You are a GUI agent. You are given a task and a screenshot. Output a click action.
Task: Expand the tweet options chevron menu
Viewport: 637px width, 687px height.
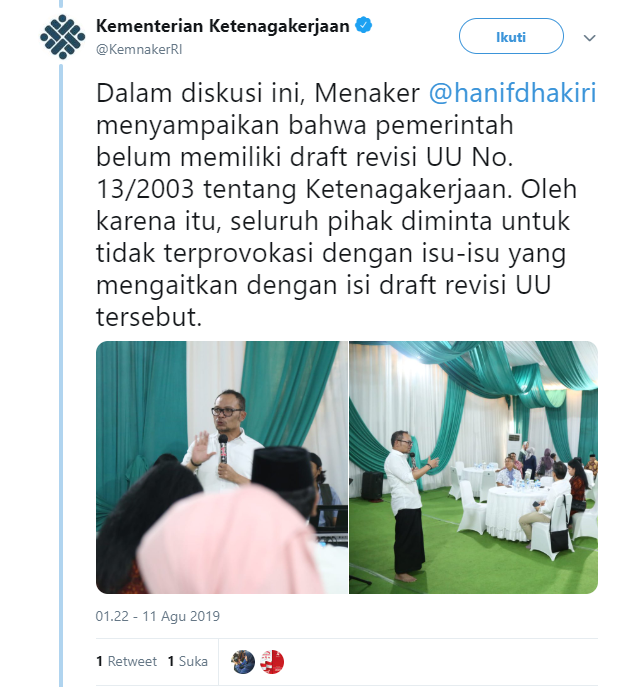point(589,38)
